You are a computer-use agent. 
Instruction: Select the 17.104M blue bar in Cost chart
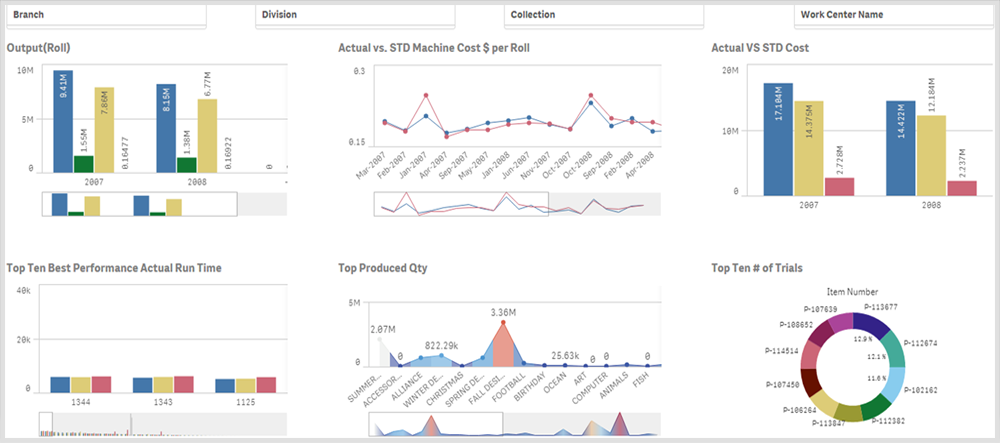click(x=778, y=139)
